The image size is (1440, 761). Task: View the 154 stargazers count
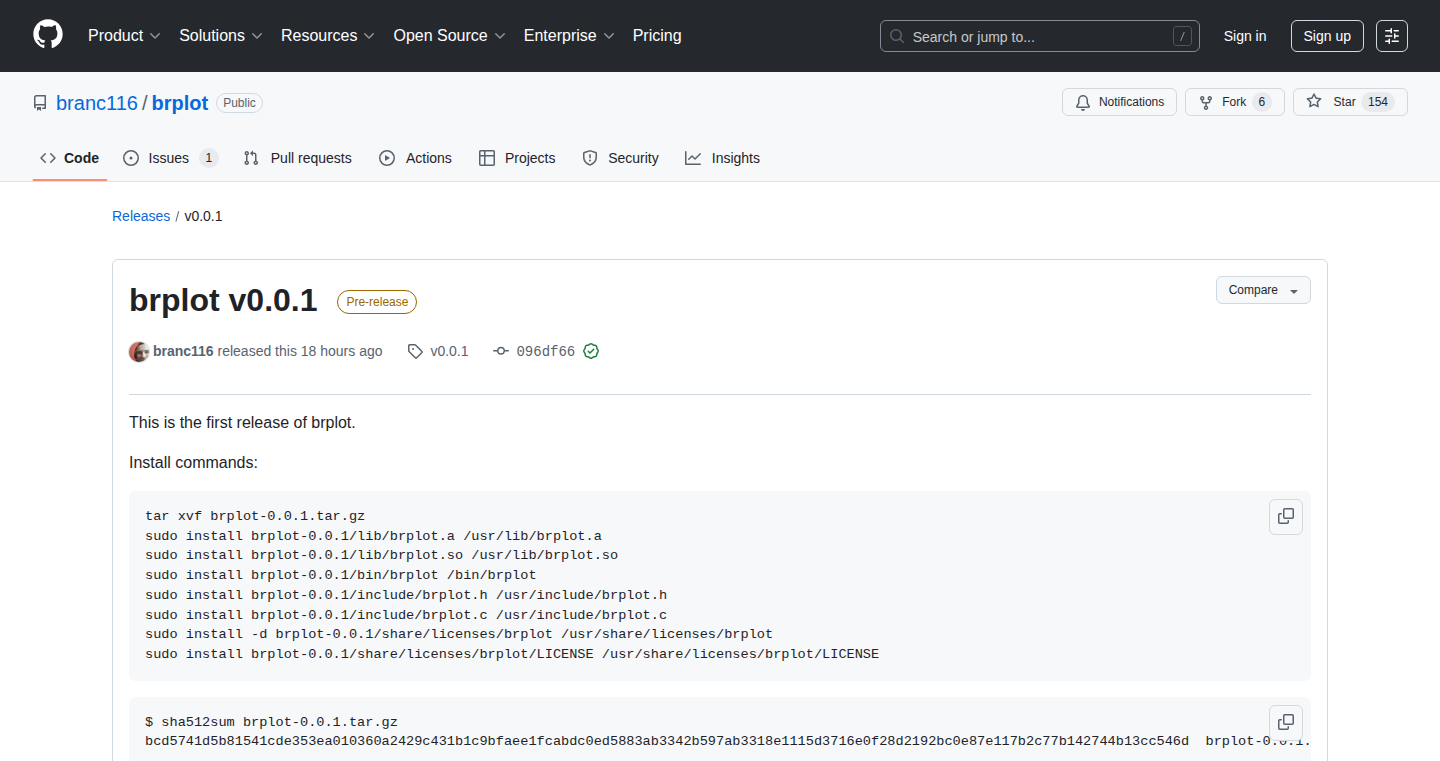click(1379, 102)
